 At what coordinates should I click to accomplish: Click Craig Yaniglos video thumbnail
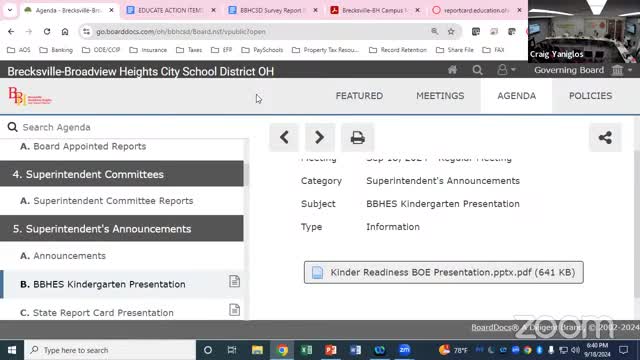tap(584, 31)
